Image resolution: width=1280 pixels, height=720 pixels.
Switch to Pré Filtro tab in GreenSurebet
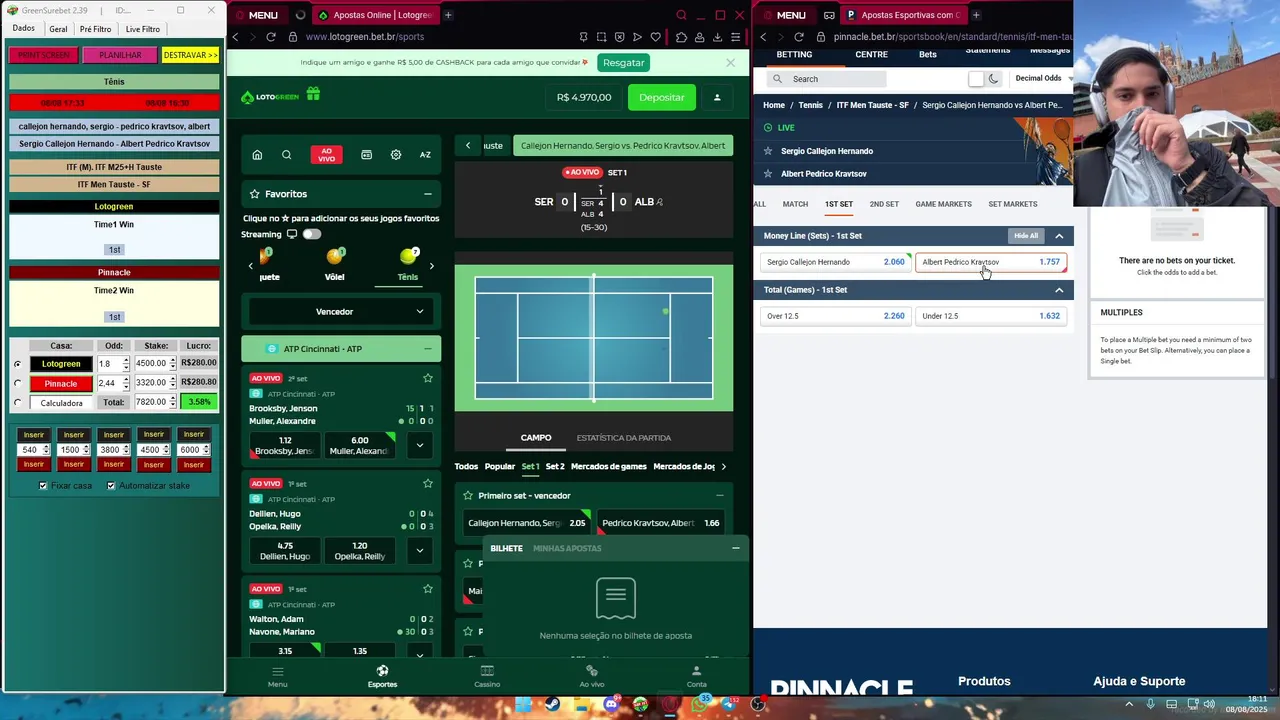95,29
